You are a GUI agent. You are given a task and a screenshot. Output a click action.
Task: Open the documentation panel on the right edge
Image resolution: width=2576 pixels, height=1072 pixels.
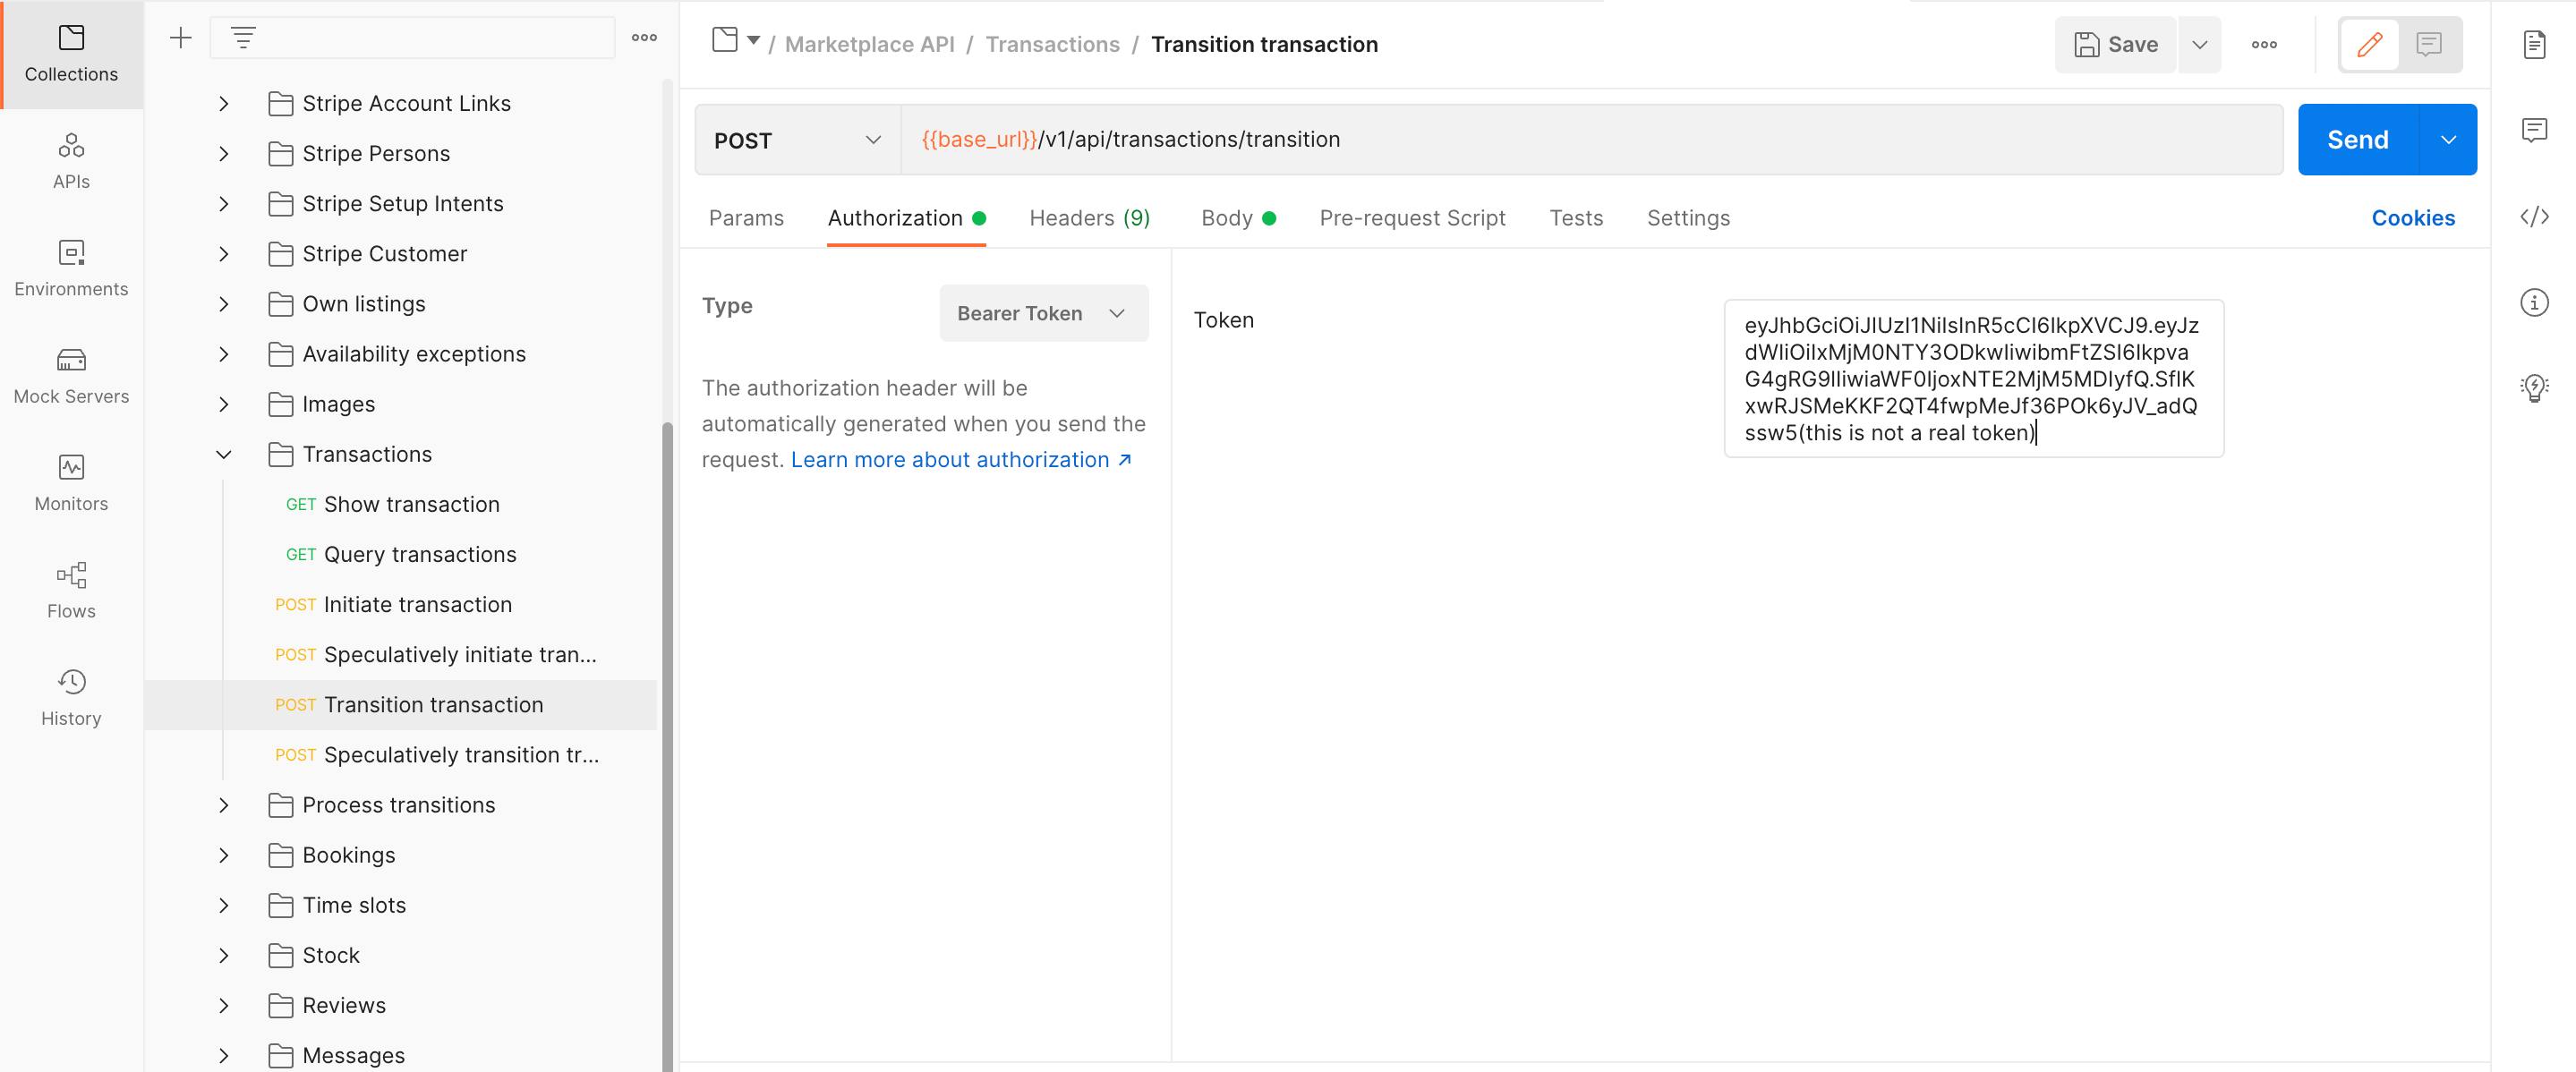pyautogui.click(x=2536, y=44)
